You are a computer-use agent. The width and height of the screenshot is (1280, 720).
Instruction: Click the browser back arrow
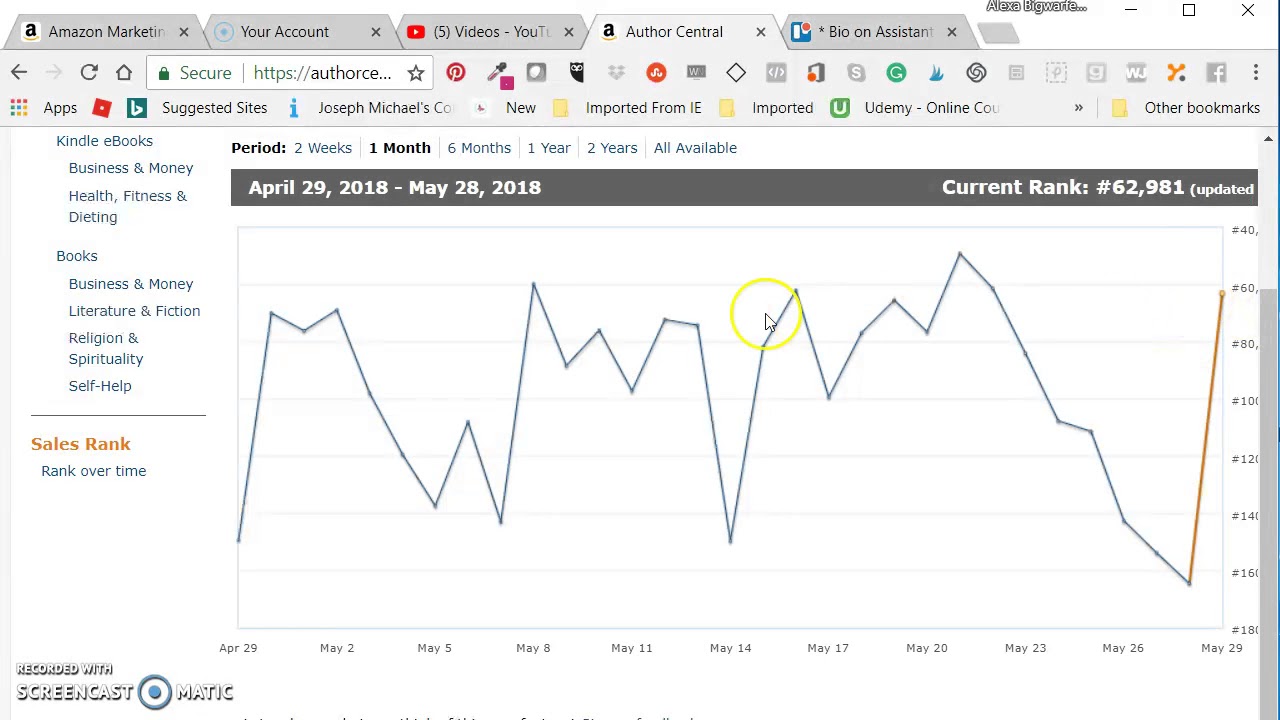tap(19, 72)
